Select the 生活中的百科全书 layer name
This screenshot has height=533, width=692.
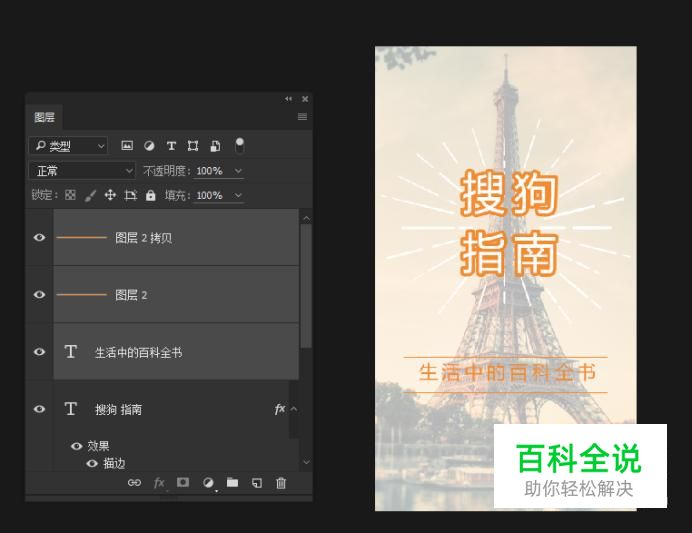pyautogui.click(x=139, y=353)
